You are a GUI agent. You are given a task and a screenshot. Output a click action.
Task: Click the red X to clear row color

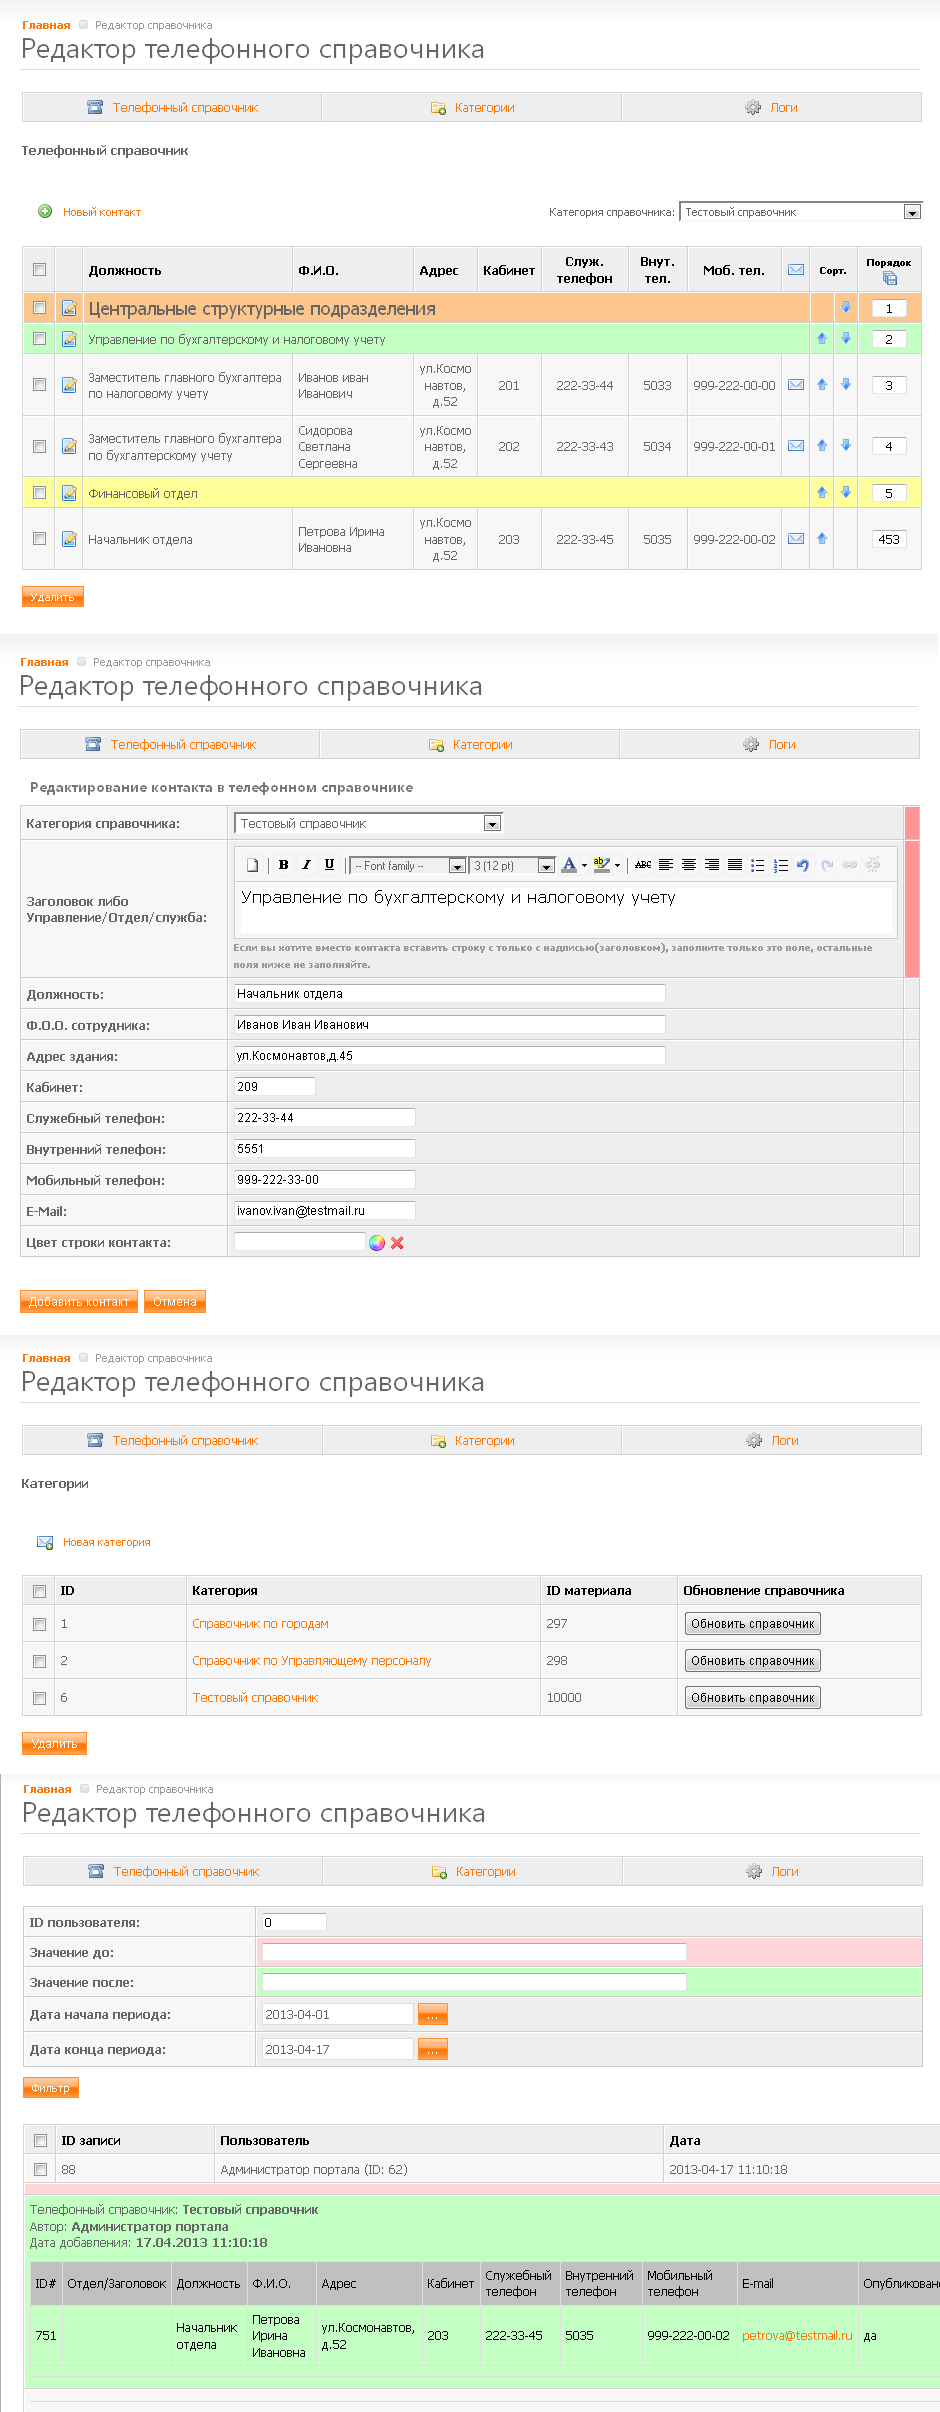(x=397, y=1243)
